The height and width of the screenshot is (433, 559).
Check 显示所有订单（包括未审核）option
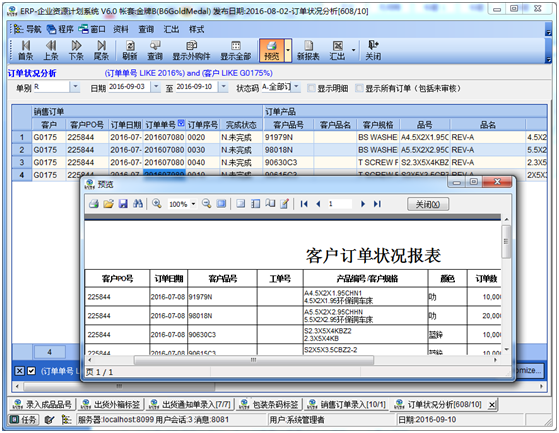359,88
